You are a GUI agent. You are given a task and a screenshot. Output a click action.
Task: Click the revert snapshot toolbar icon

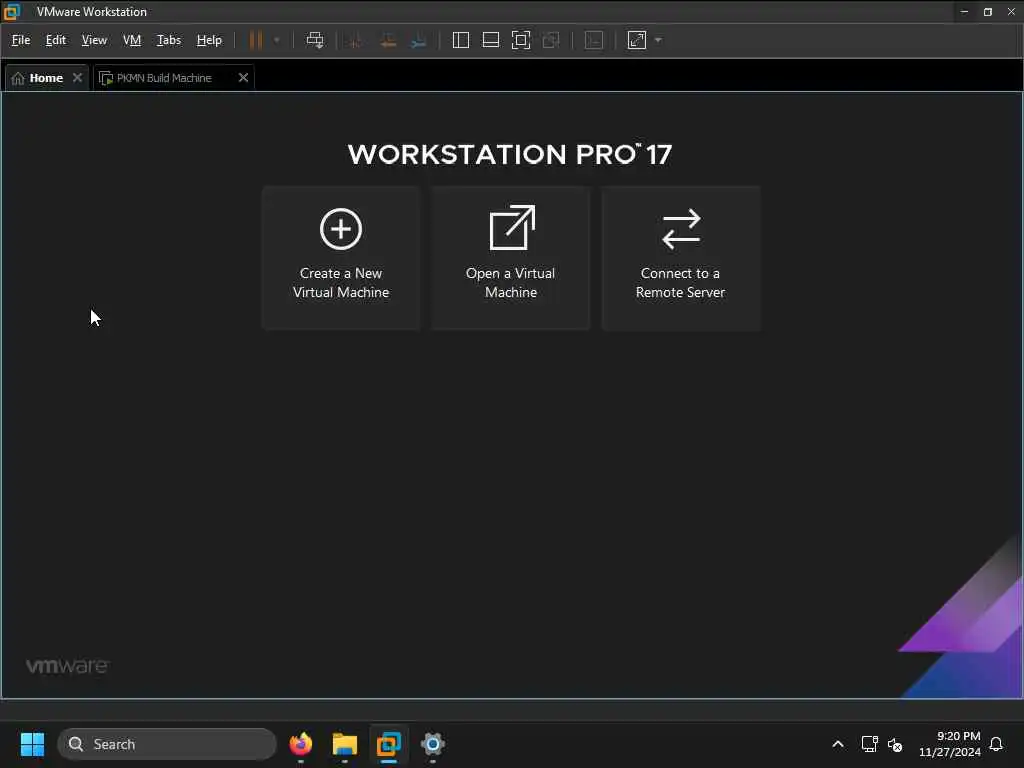tap(388, 40)
